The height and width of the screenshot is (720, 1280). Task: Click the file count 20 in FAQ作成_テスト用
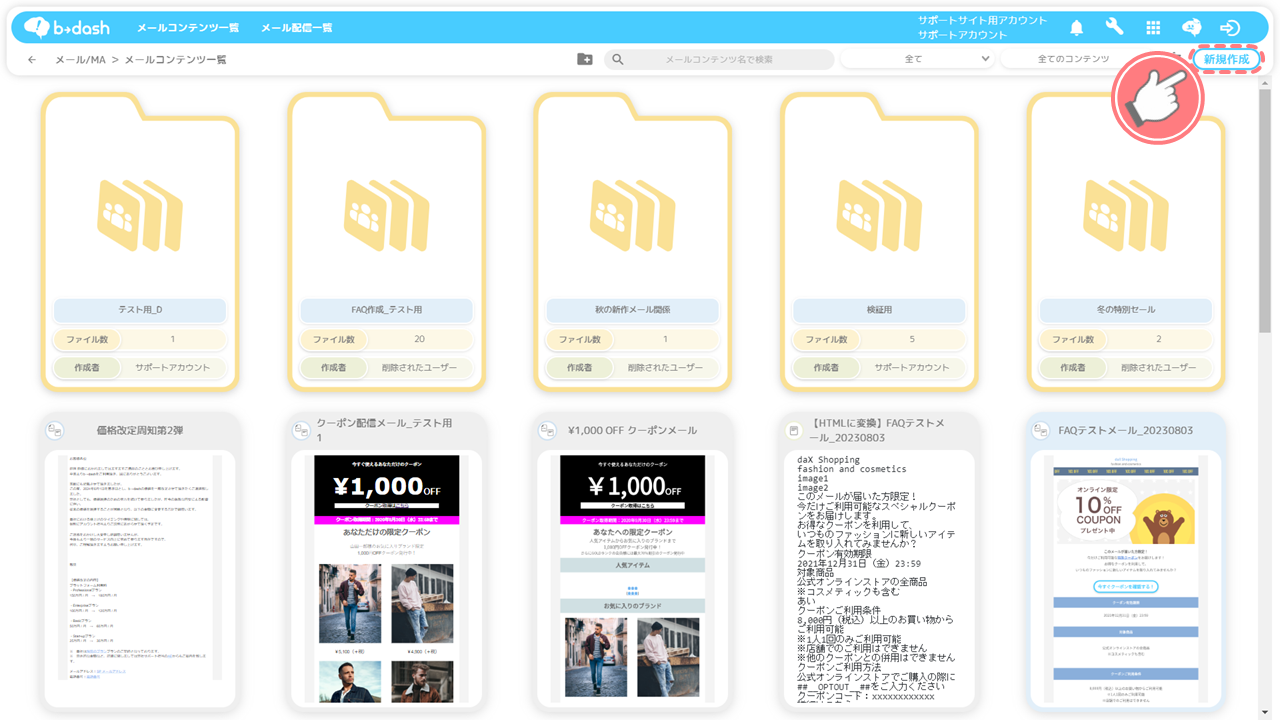(x=419, y=340)
